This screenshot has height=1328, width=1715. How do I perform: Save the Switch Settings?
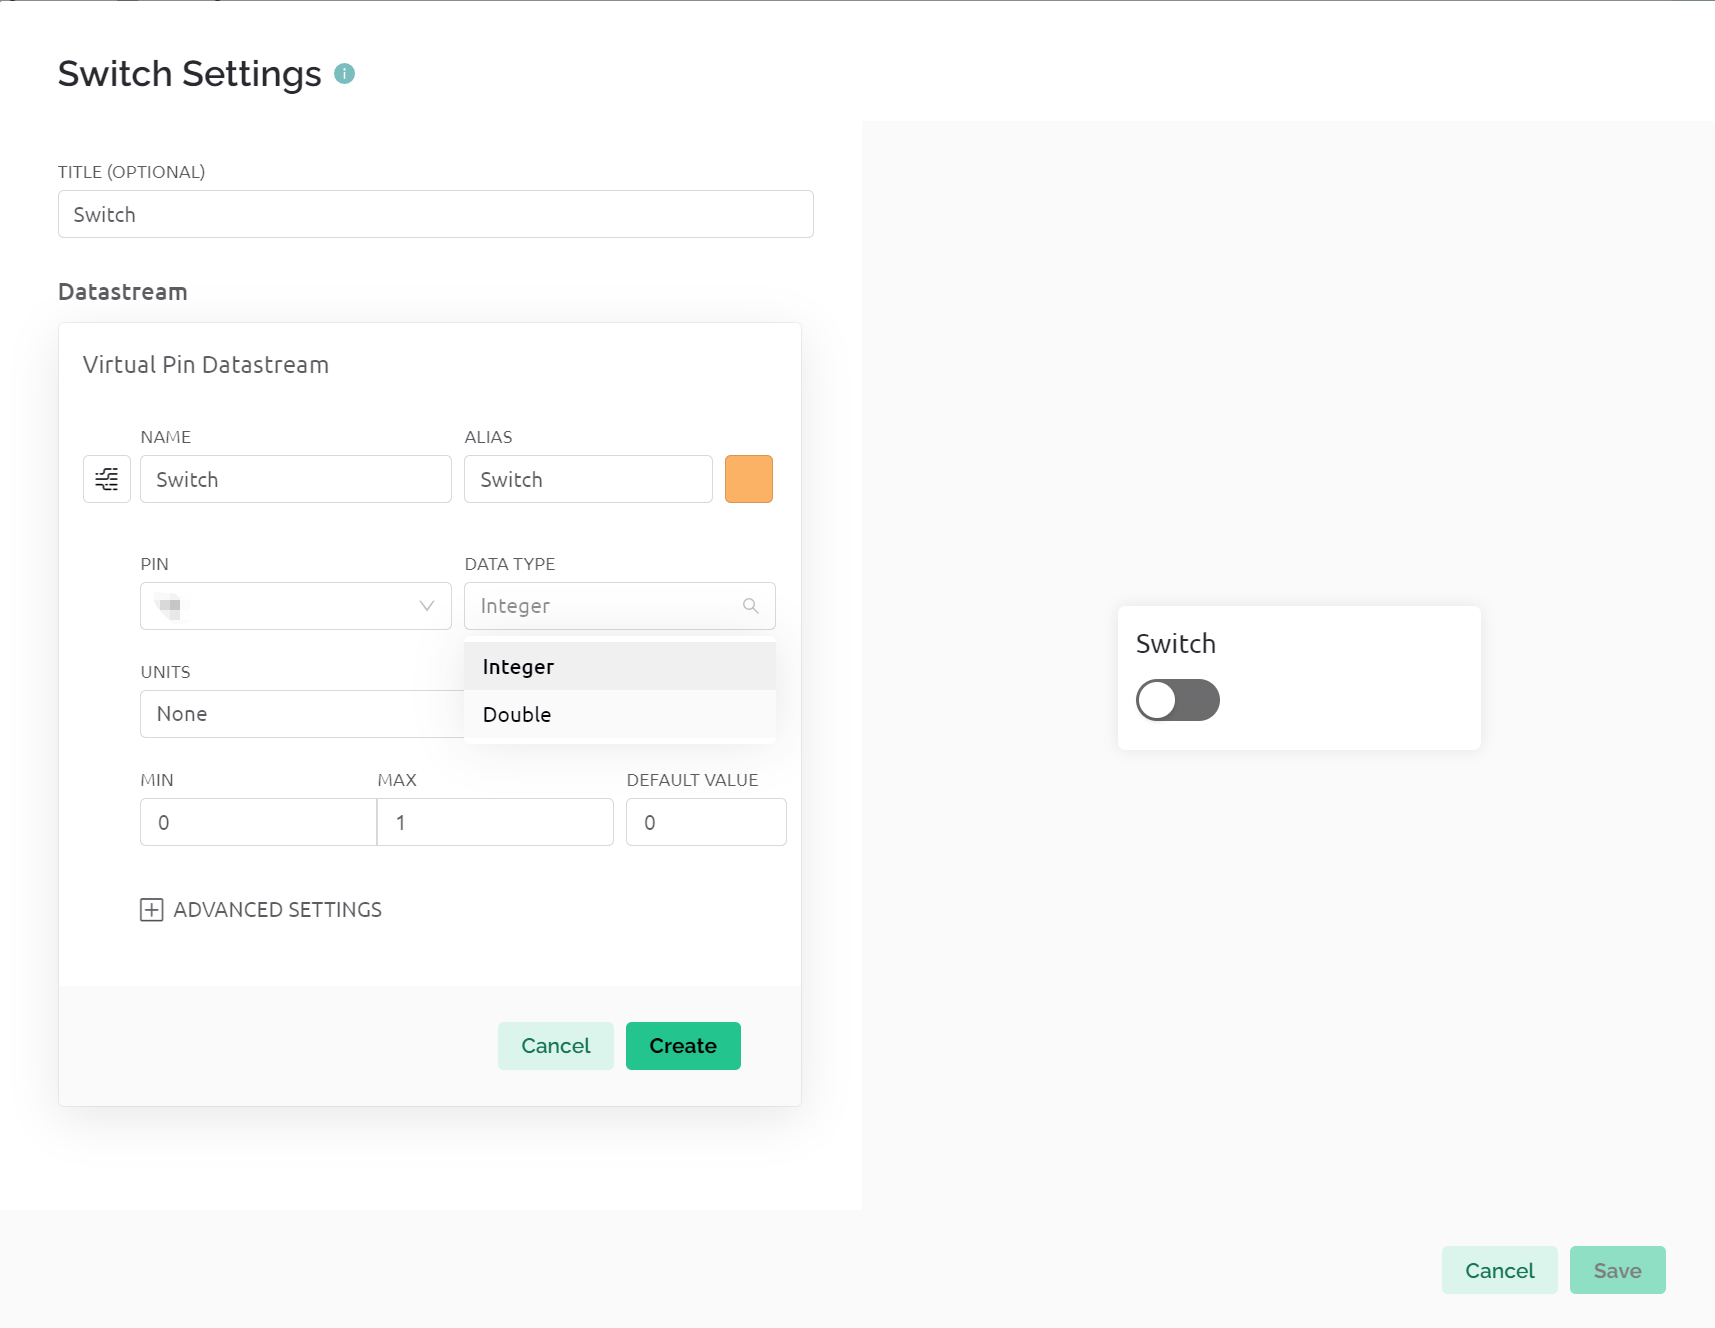(x=1618, y=1270)
